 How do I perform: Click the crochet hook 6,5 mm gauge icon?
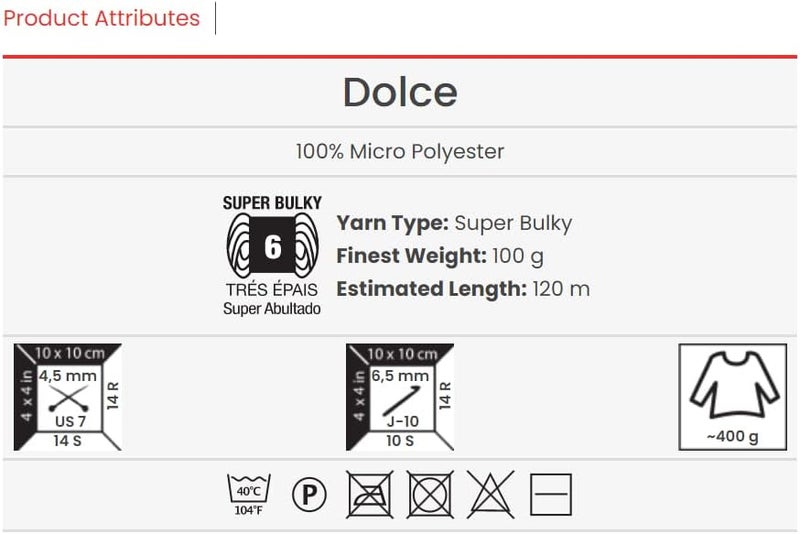tap(399, 396)
